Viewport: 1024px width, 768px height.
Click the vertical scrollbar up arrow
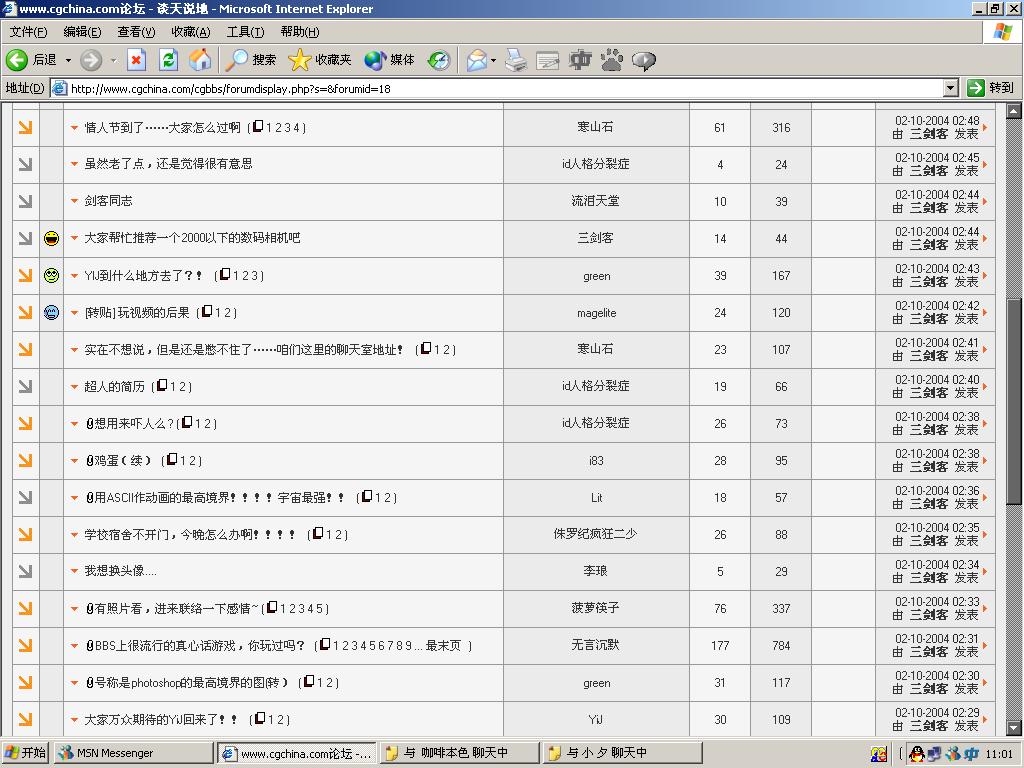point(1014,111)
